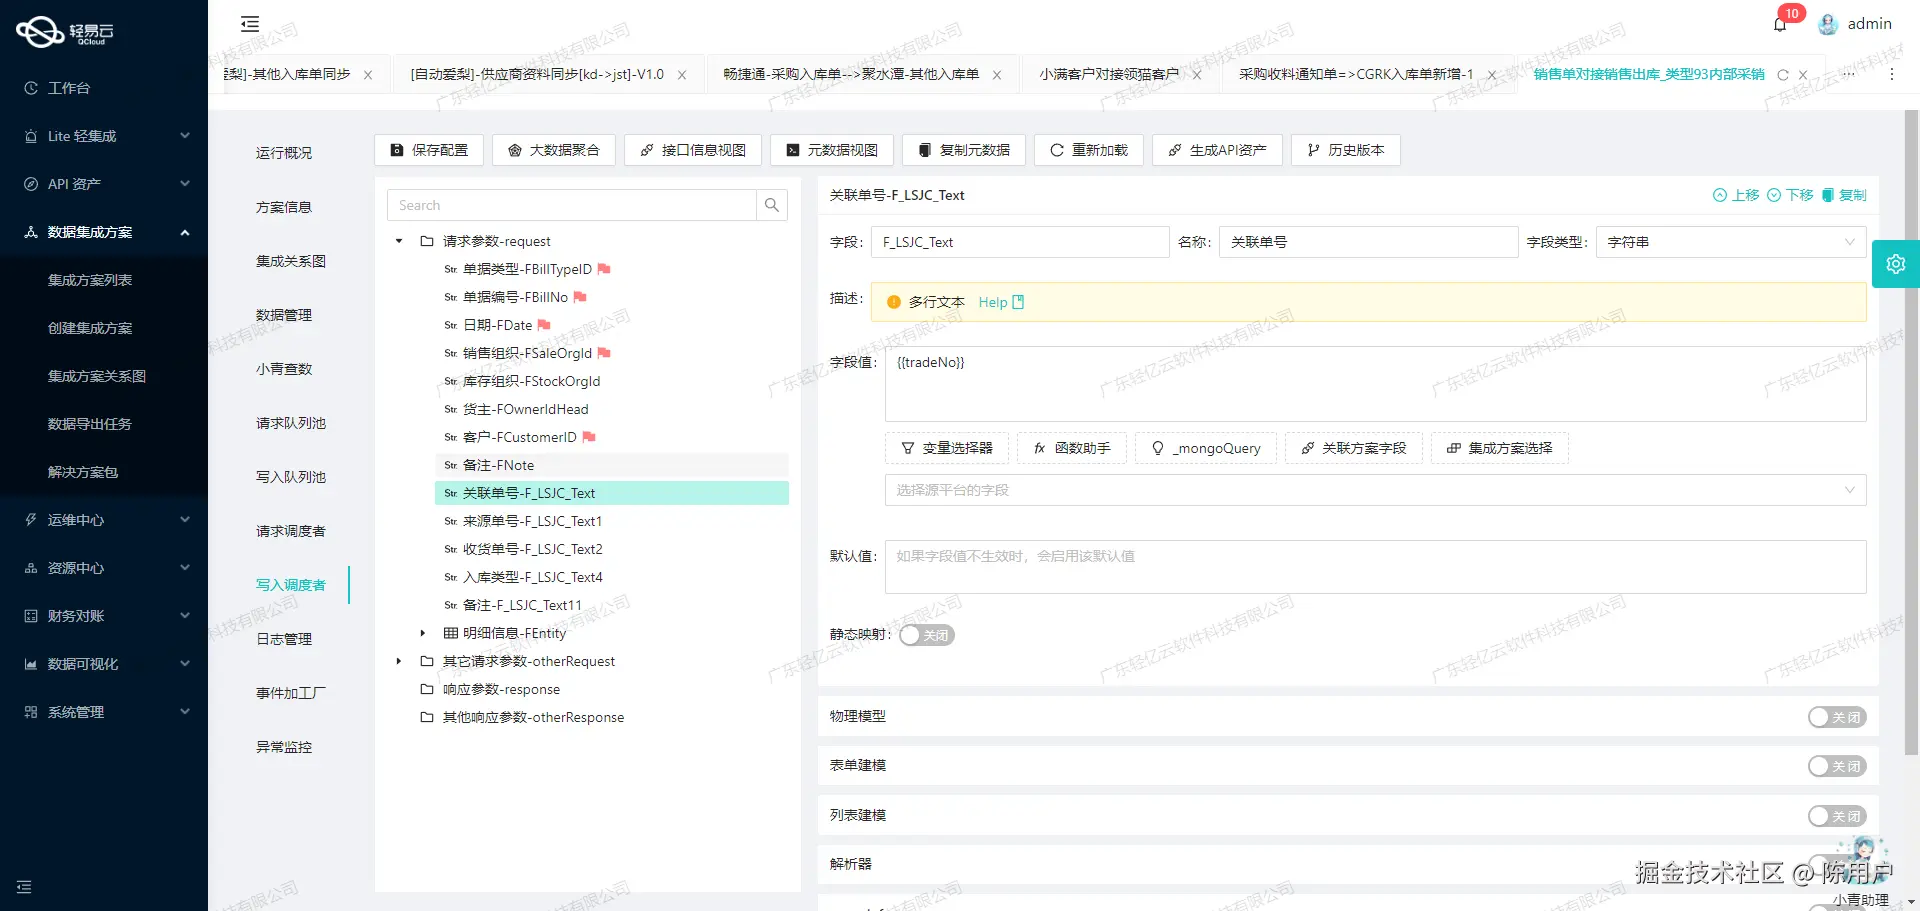Click the Help link in 描述
This screenshot has width=1920, height=911.
point(993,302)
